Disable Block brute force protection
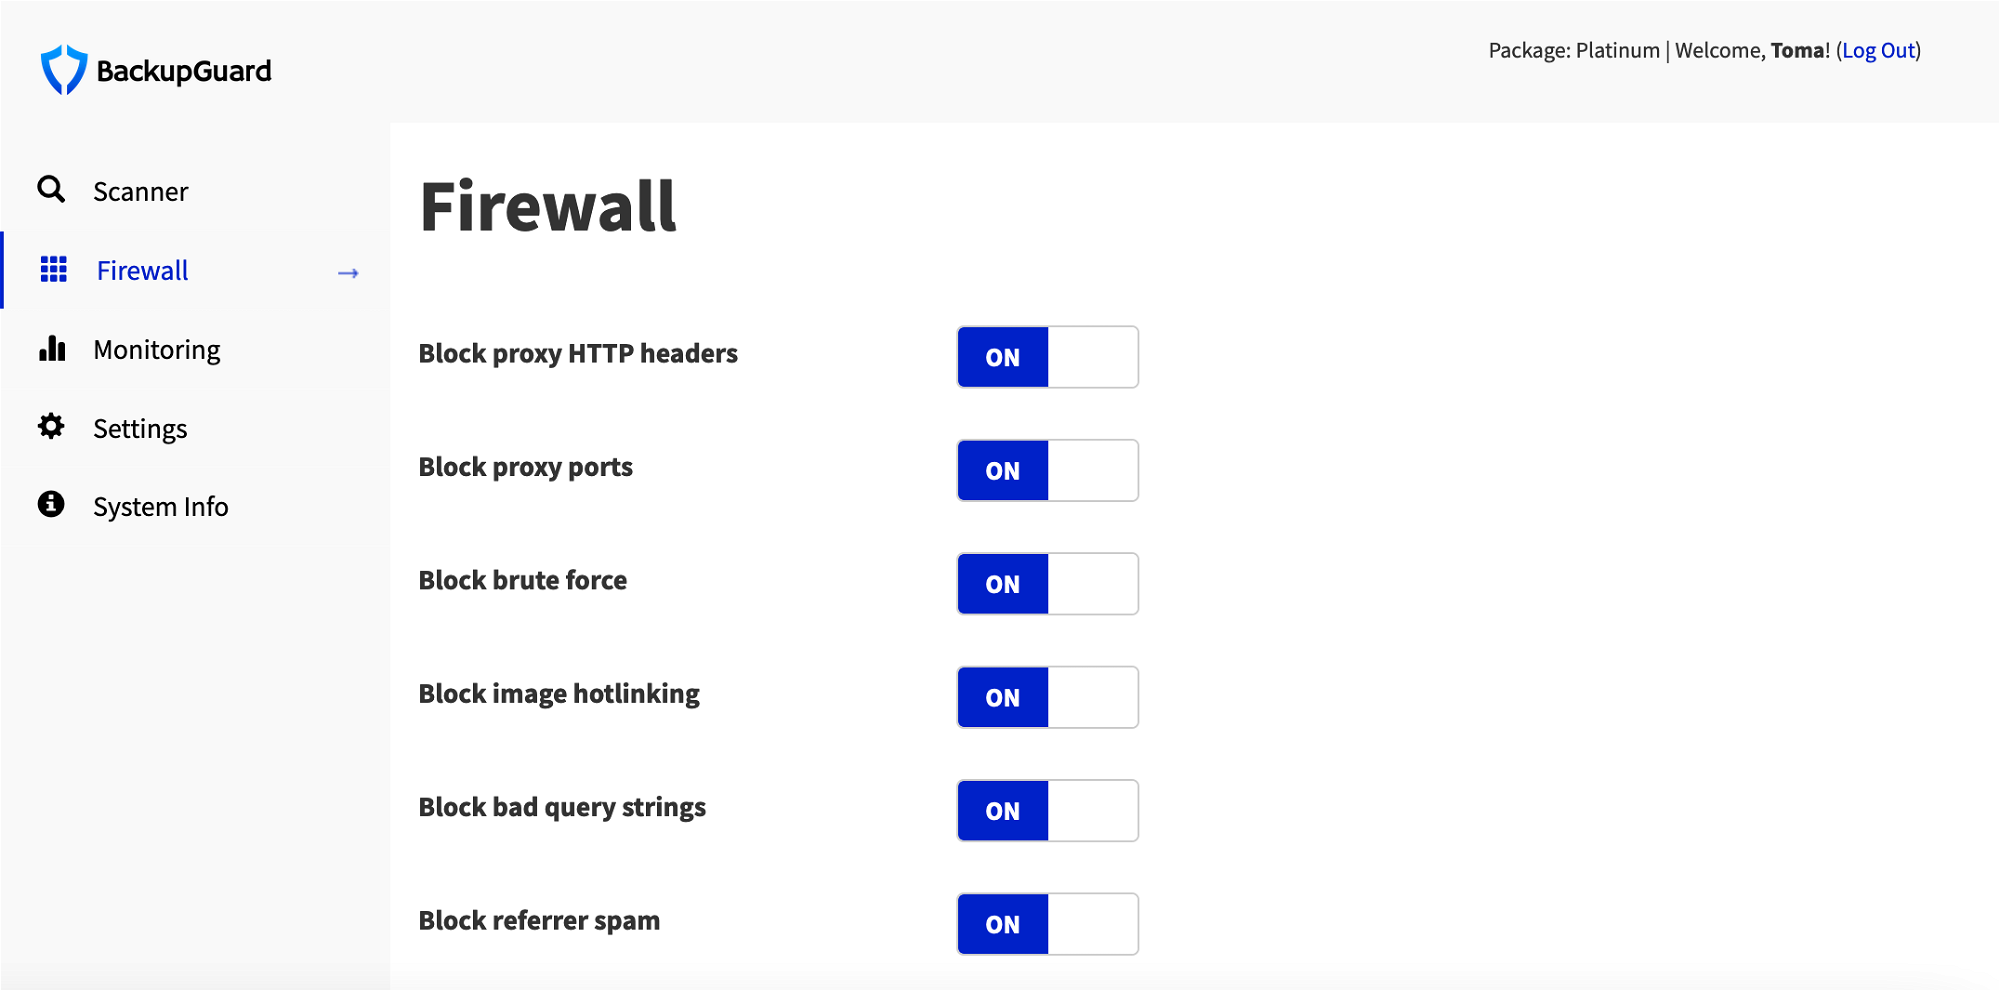 (x=1047, y=584)
